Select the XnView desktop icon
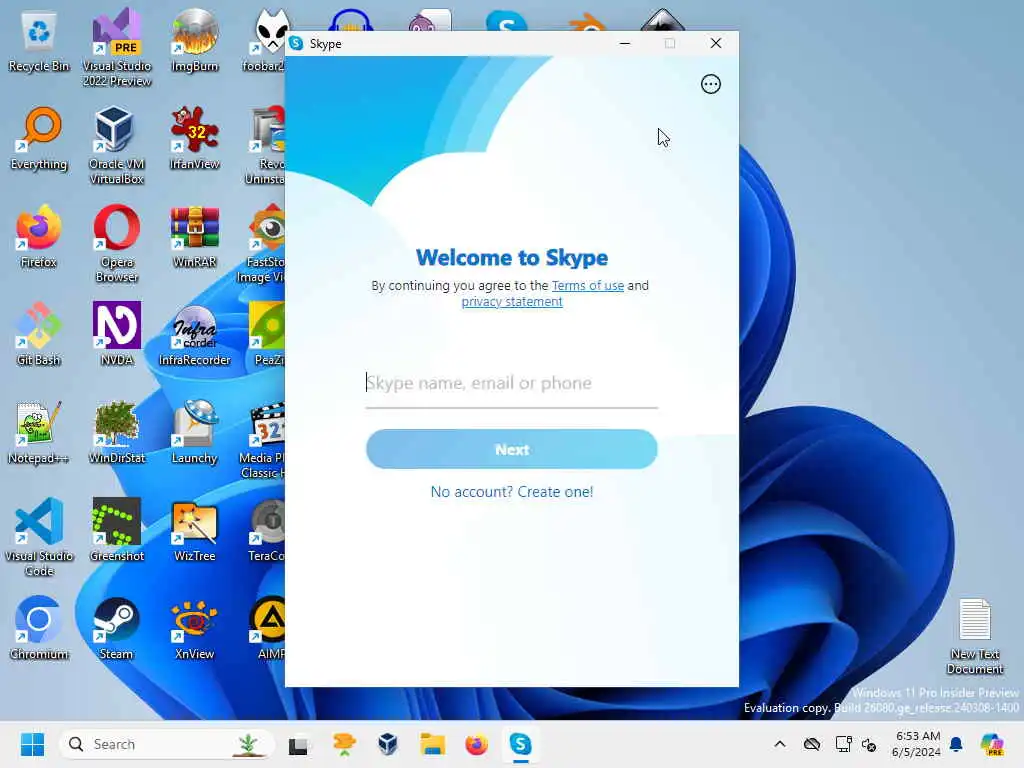This screenshot has width=1024, height=768. coord(195,629)
